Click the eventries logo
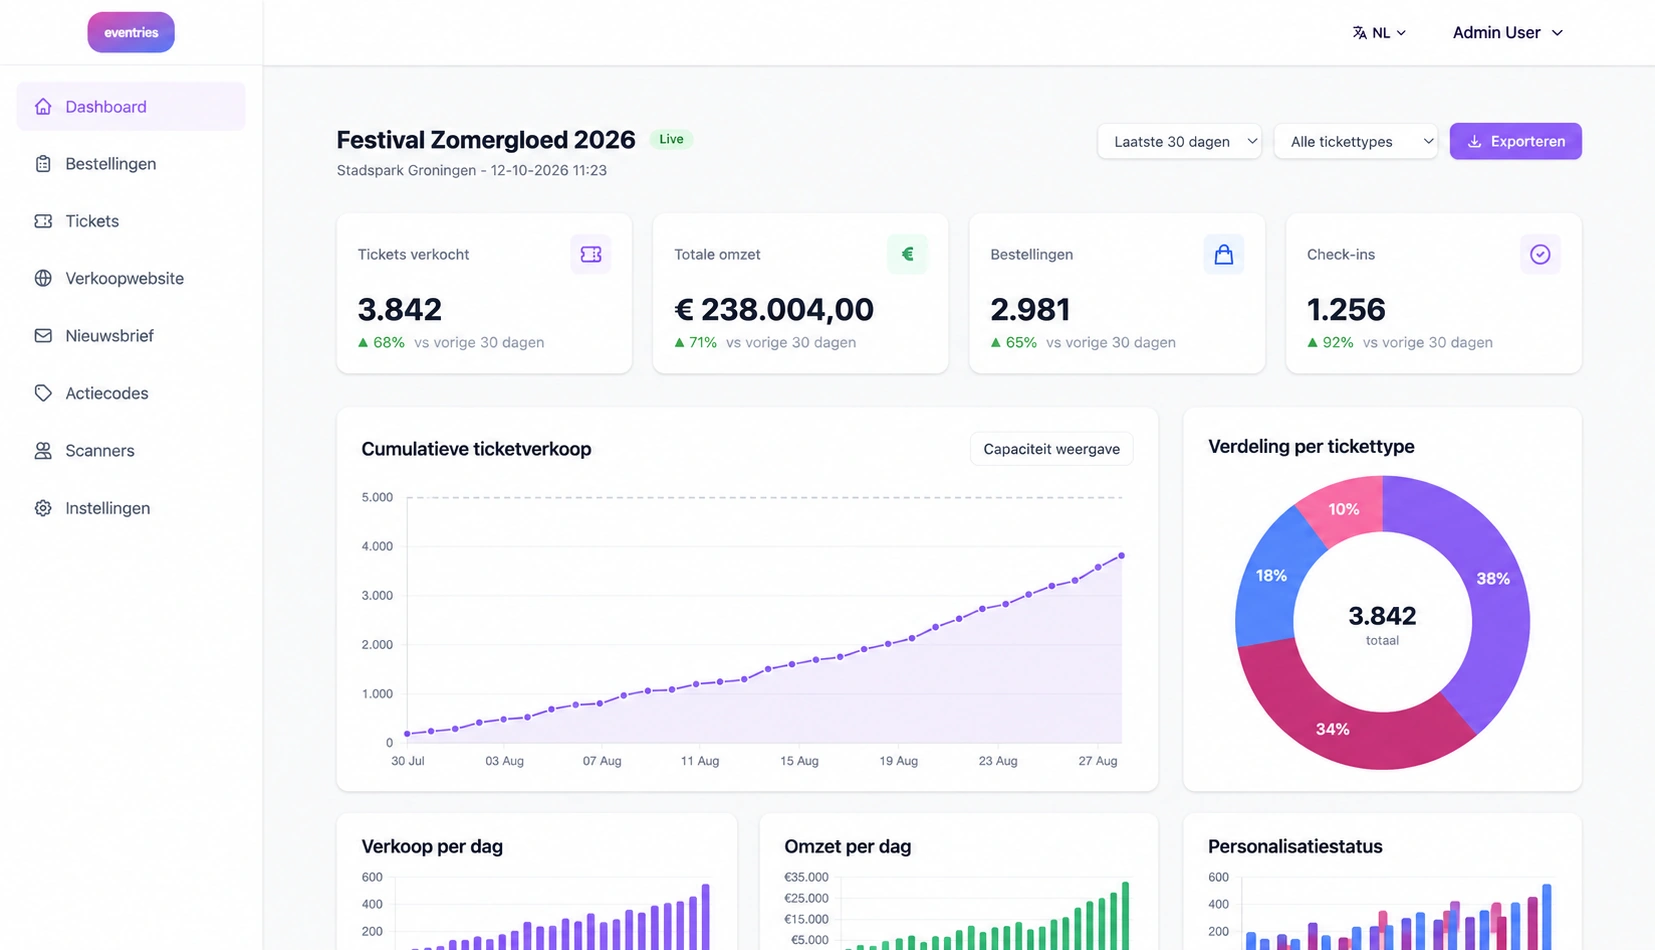 click(131, 32)
